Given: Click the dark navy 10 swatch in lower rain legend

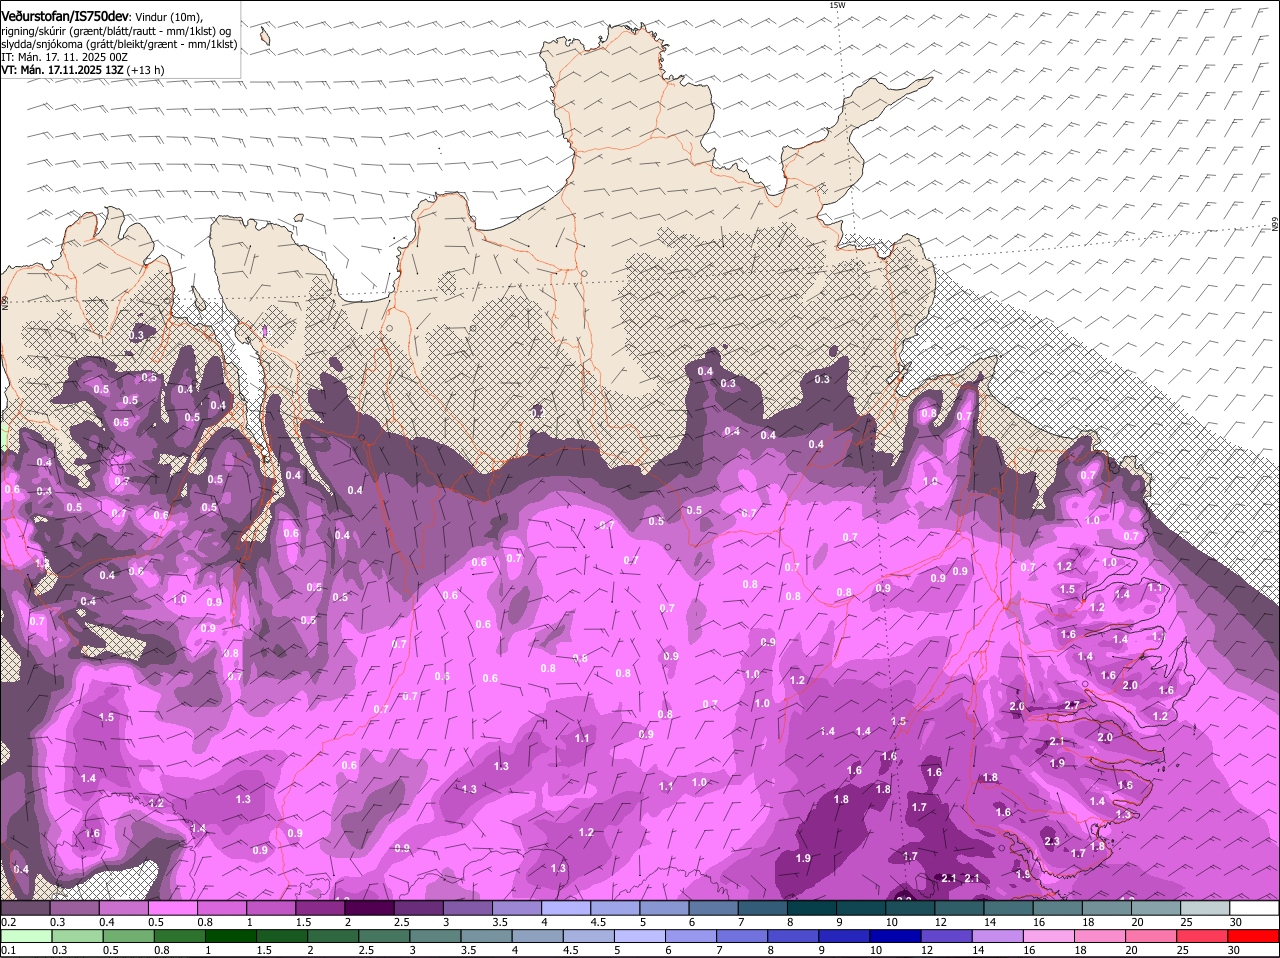Looking at the screenshot, I should tap(895, 936).
